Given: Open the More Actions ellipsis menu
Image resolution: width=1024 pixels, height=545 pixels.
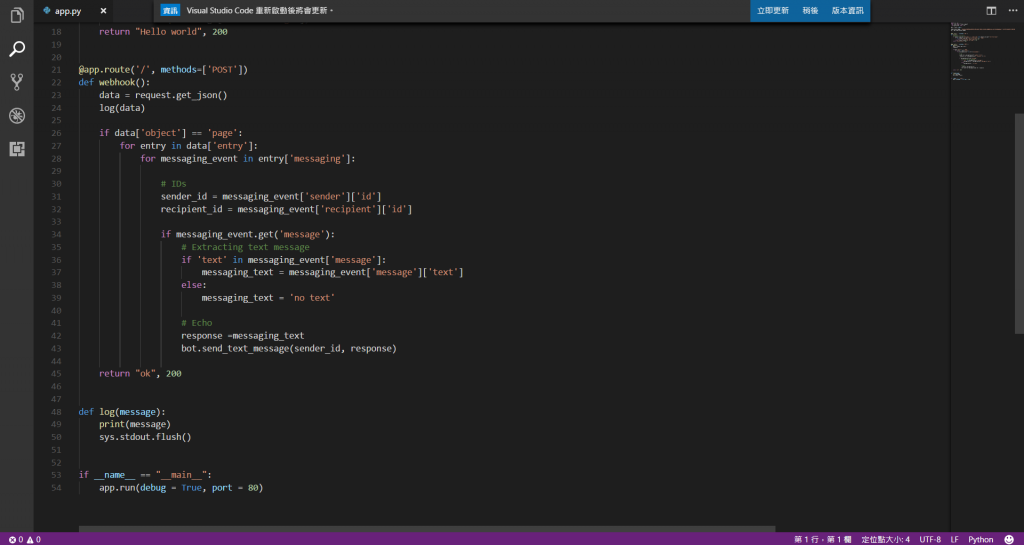Looking at the screenshot, I should [1011, 10].
